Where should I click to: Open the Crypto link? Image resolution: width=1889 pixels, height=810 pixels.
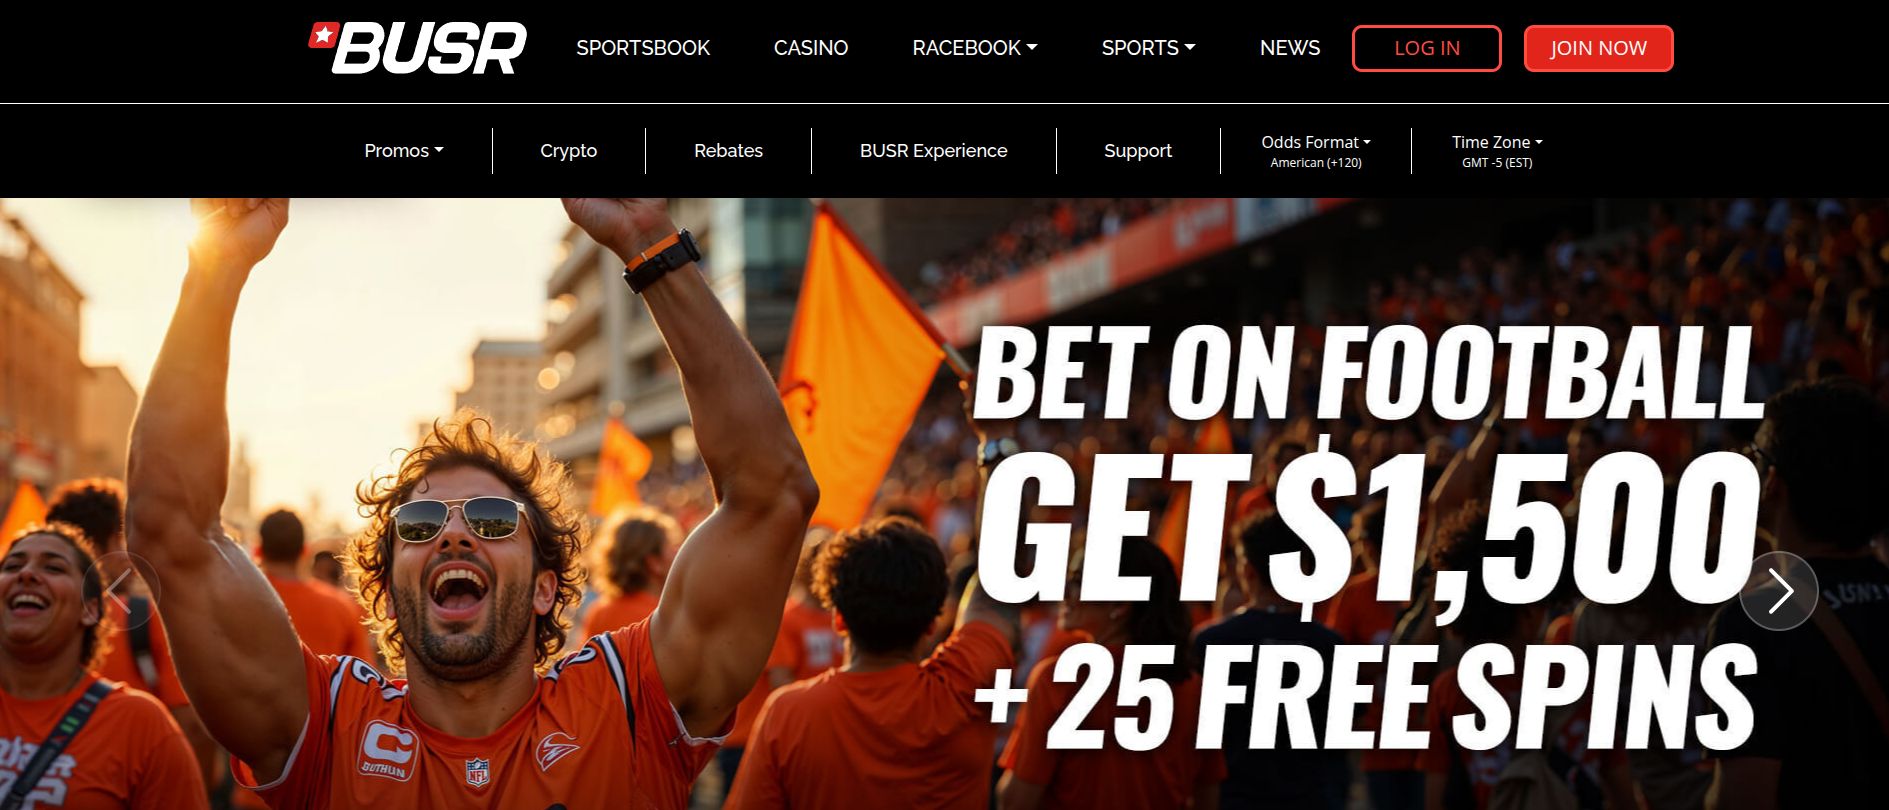(x=569, y=151)
